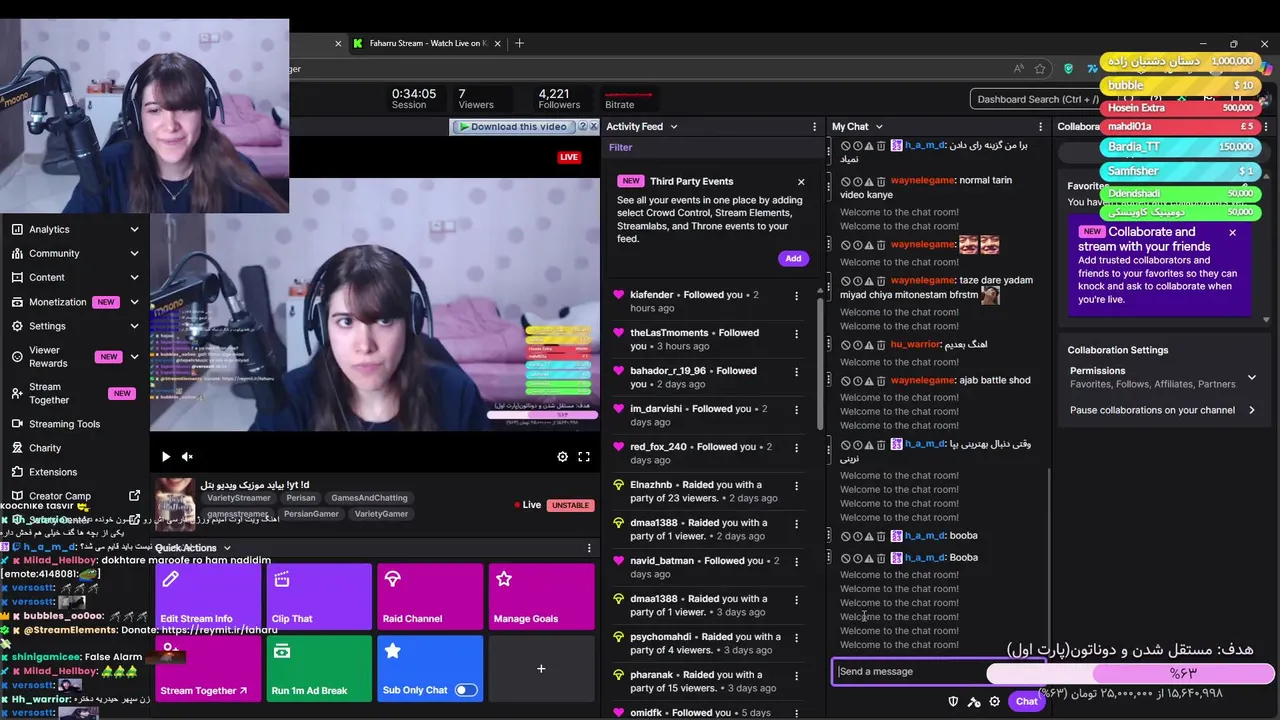The image size is (1280, 720).
Task: Click the Edit Stream Info pencil icon
Action: 170,579
